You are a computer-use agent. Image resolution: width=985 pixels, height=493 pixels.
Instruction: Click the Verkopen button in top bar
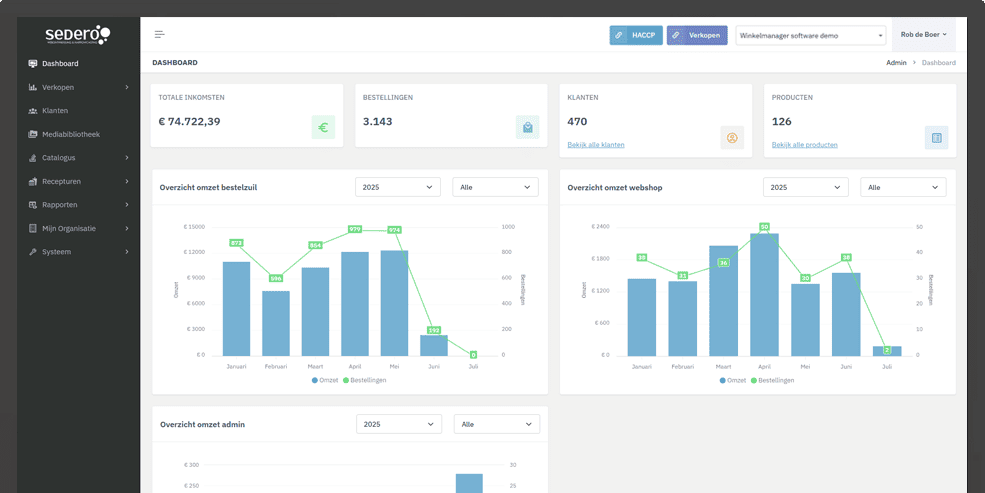pyautogui.click(x=697, y=35)
